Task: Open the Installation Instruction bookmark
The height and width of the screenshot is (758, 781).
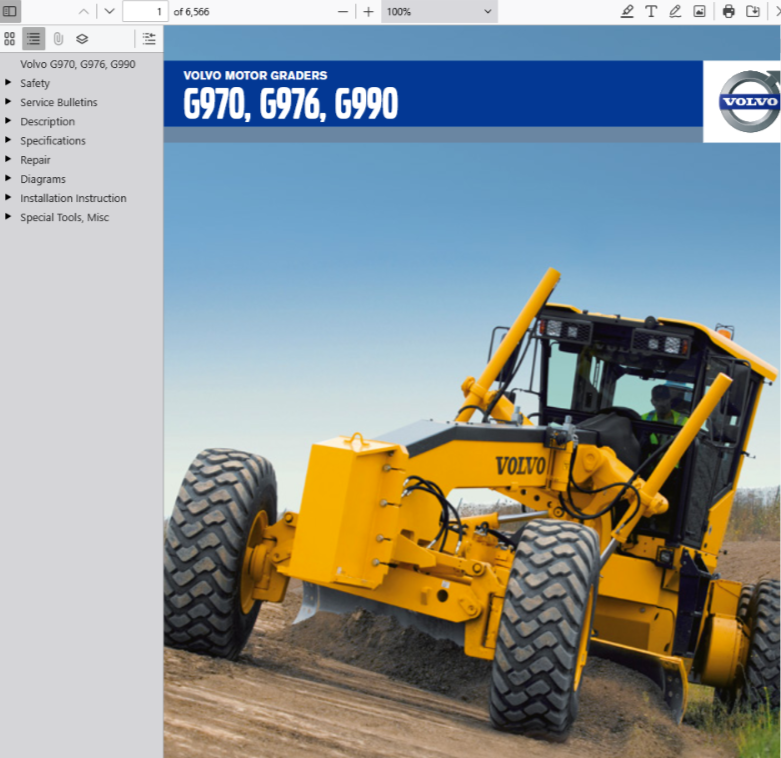Action: tap(73, 198)
